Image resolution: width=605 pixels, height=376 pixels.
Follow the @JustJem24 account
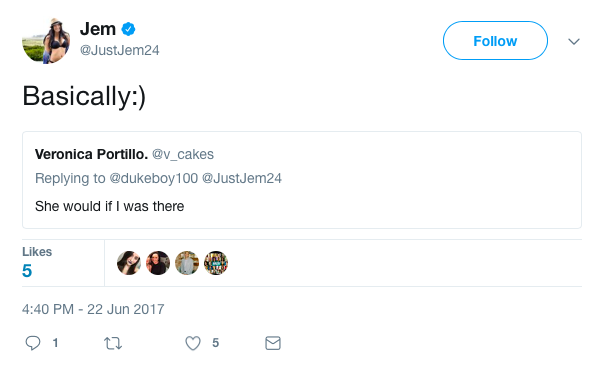495,41
